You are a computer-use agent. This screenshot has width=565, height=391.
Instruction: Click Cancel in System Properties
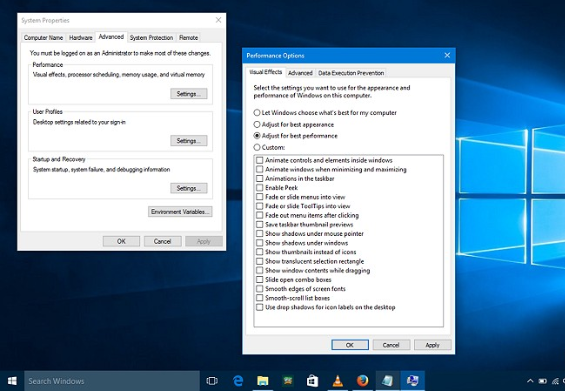[163, 241]
